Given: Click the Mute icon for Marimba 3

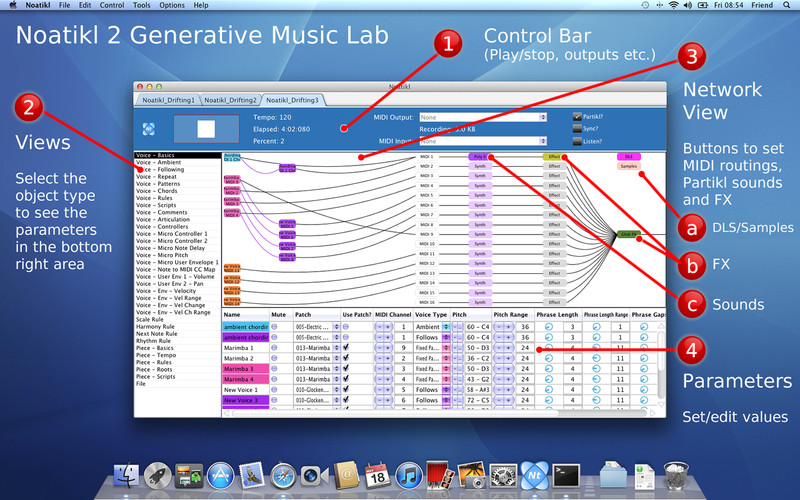Looking at the screenshot, I should (x=274, y=368).
